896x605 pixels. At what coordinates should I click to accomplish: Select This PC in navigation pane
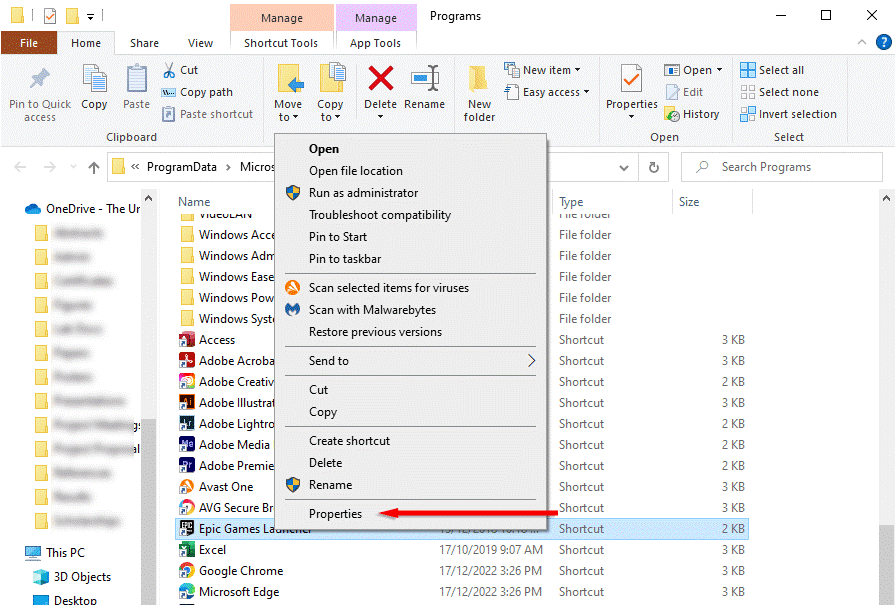(55, 553)
